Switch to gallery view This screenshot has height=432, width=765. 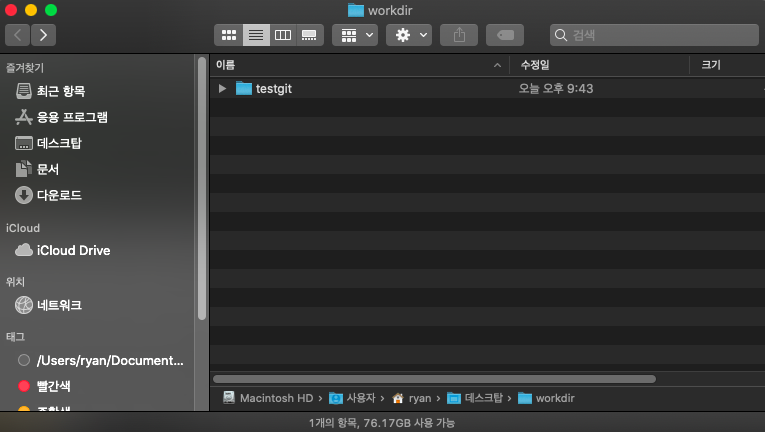(x=309, y=35)
